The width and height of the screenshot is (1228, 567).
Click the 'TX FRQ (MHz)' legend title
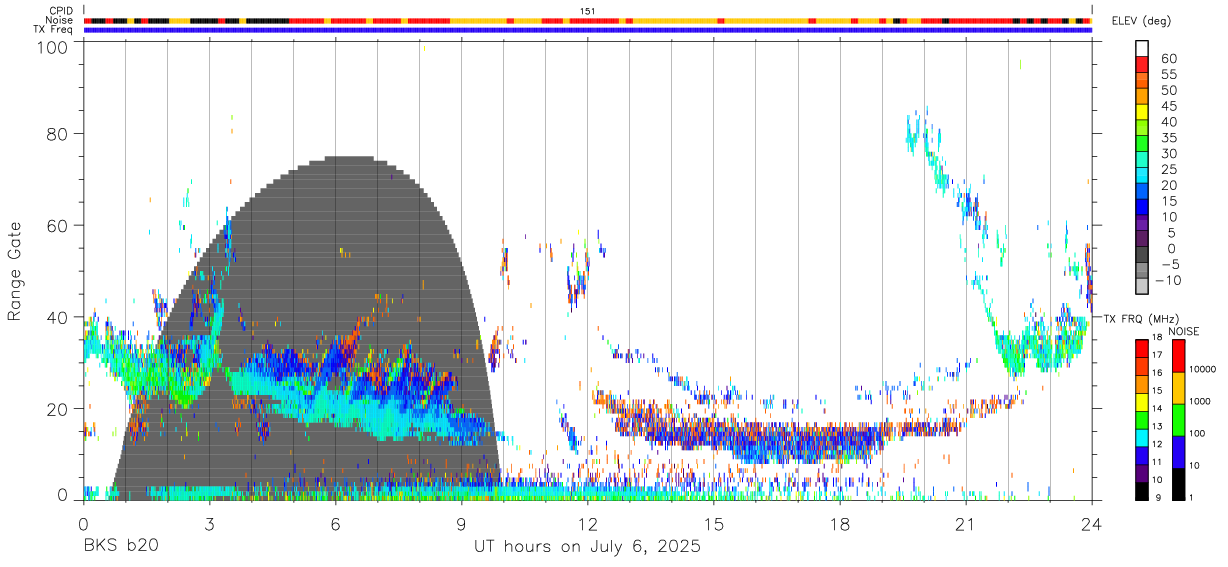click(x=1140, y=319)
